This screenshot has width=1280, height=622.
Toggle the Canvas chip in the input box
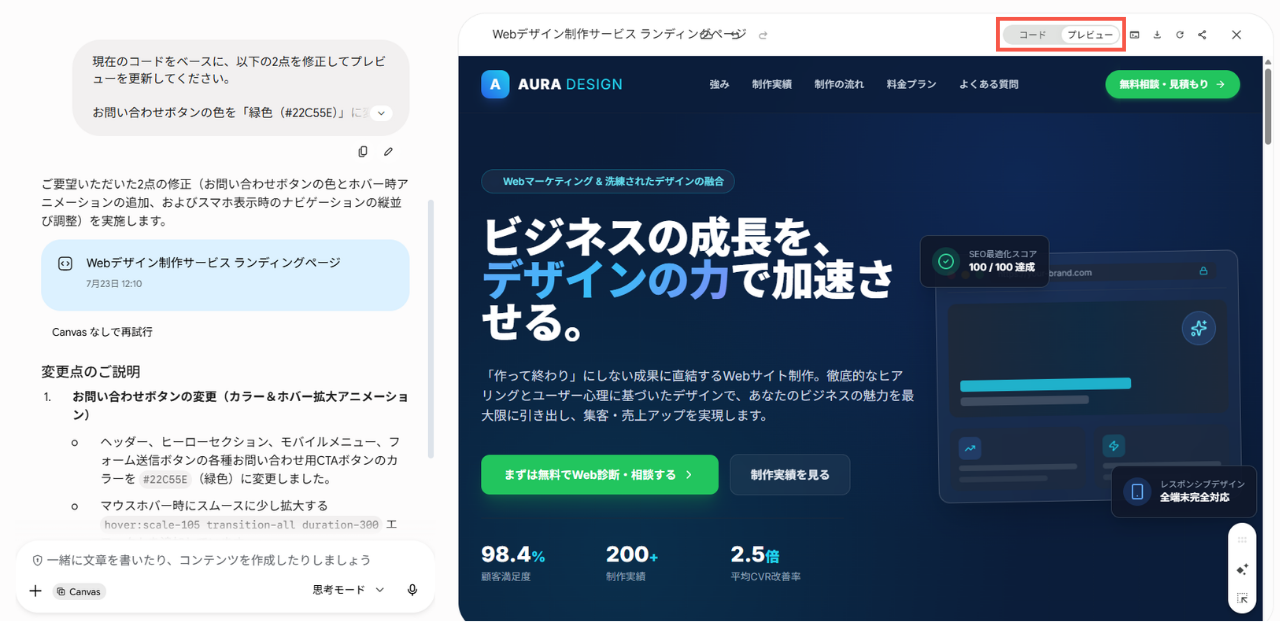[x=79, y=591]
